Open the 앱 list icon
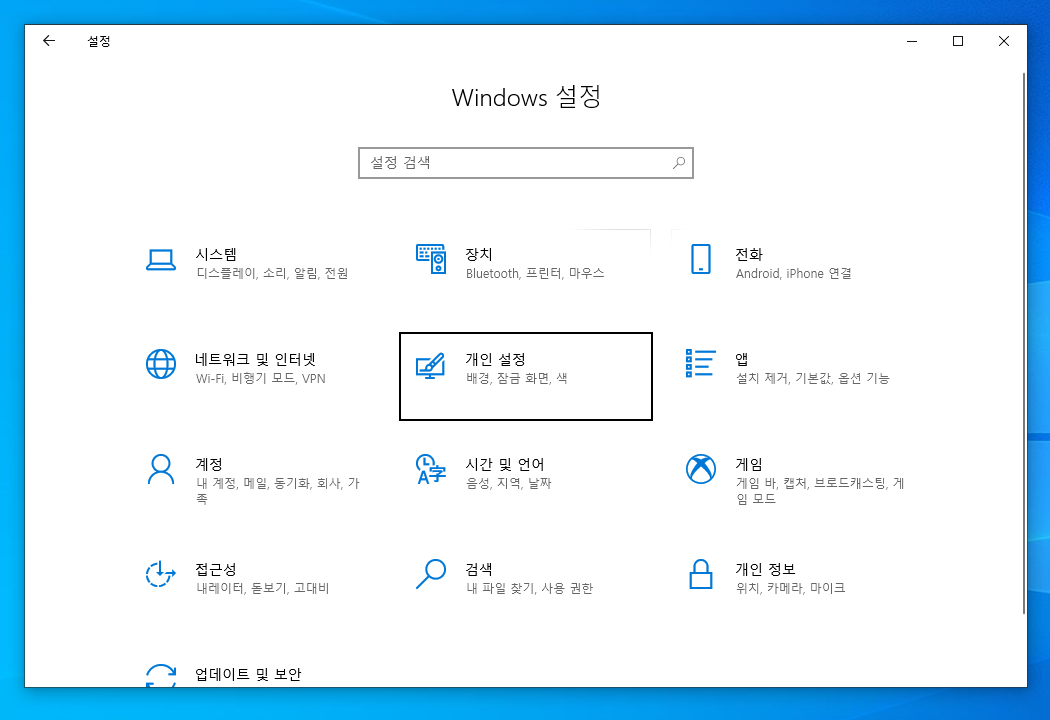Screen dimensions: 1050x720 (x=700, y=363)
